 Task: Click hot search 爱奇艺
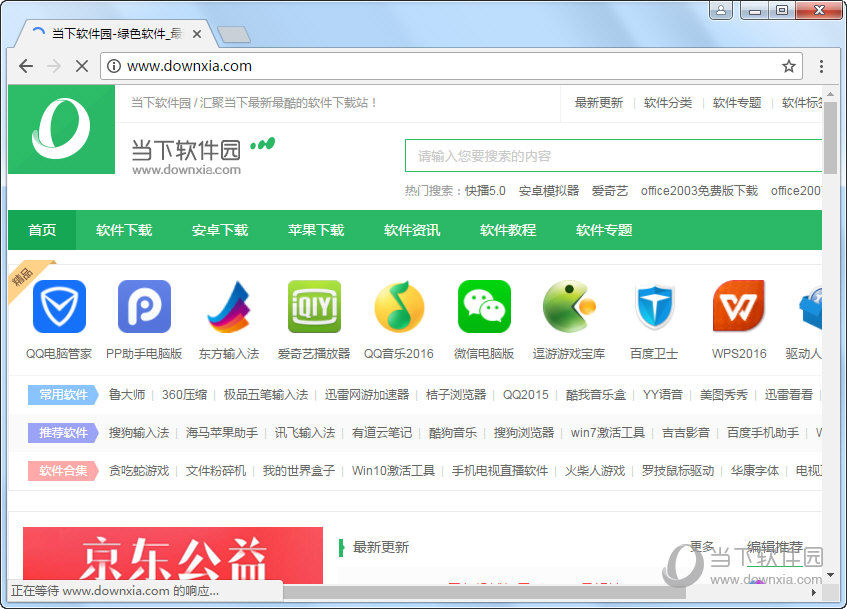click(x=610, y=191)
